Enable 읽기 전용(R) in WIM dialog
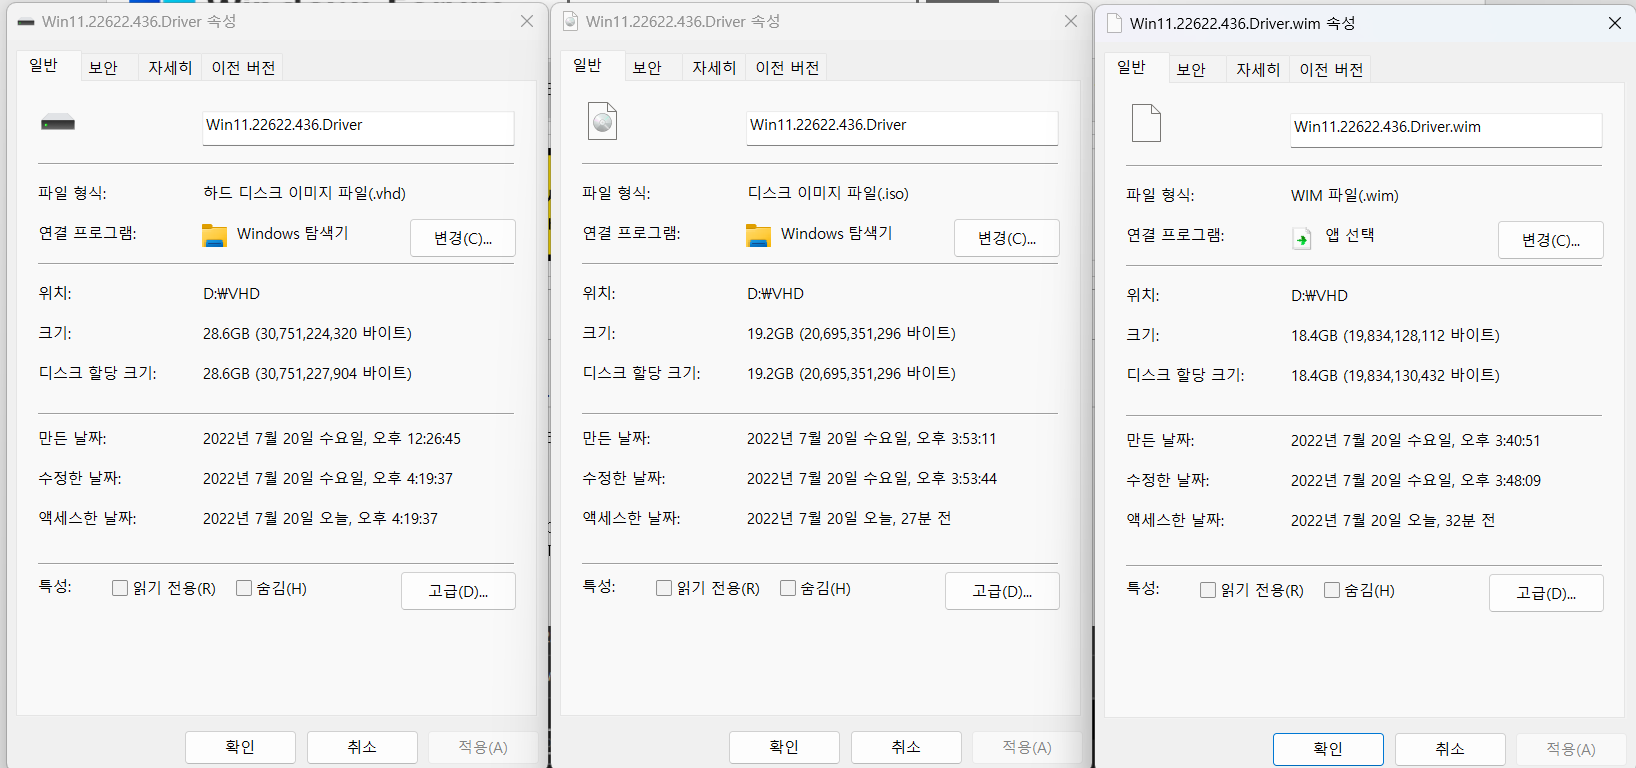This screenshot has height=768, width=1636. click(x=1208, y=590)
